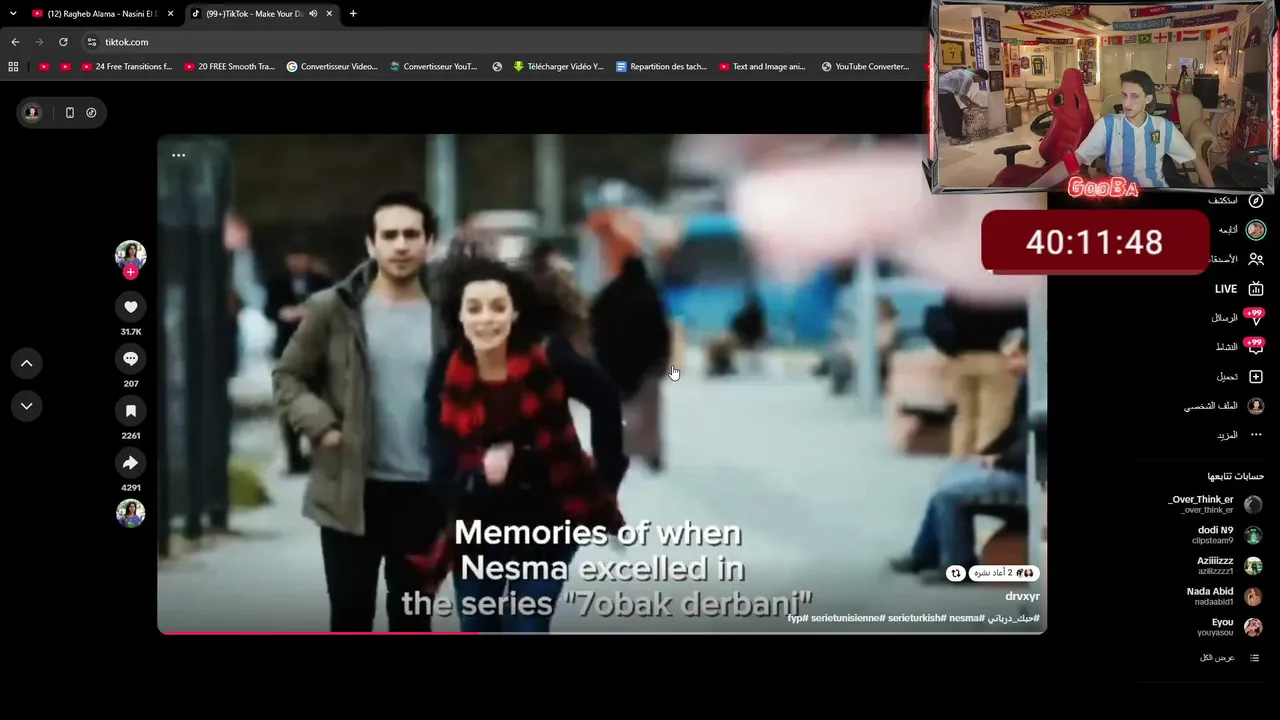The height and width of the screenshot is (720, 1280).
Task: Open Profile (الملف الشخصي) in the sidebar
Action: coord(1211,406)
